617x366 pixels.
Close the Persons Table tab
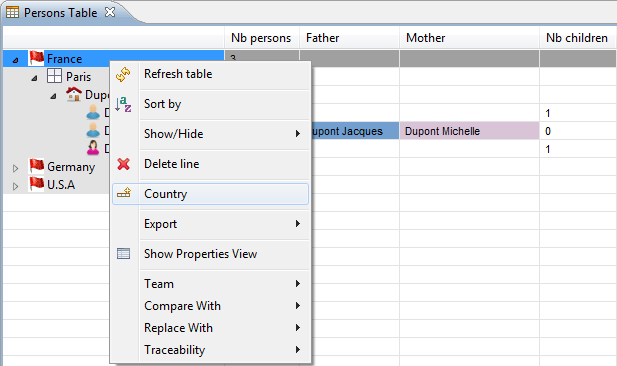click(x=110, y=12)
